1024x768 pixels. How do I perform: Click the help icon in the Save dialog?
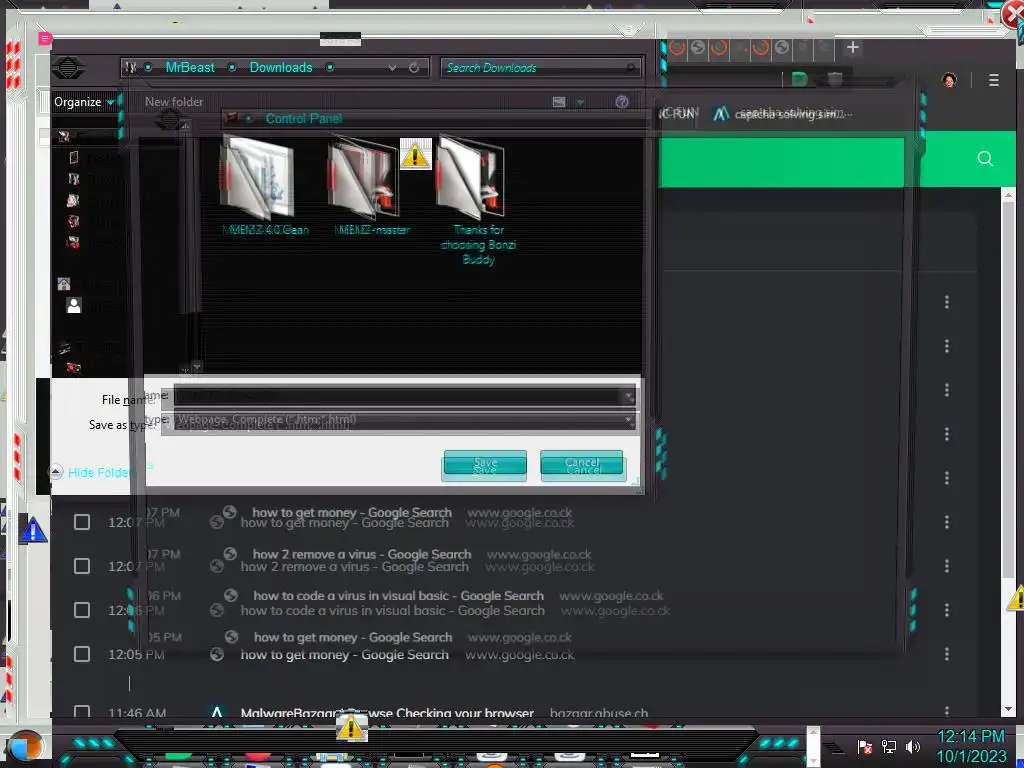(x=622, y=102)
